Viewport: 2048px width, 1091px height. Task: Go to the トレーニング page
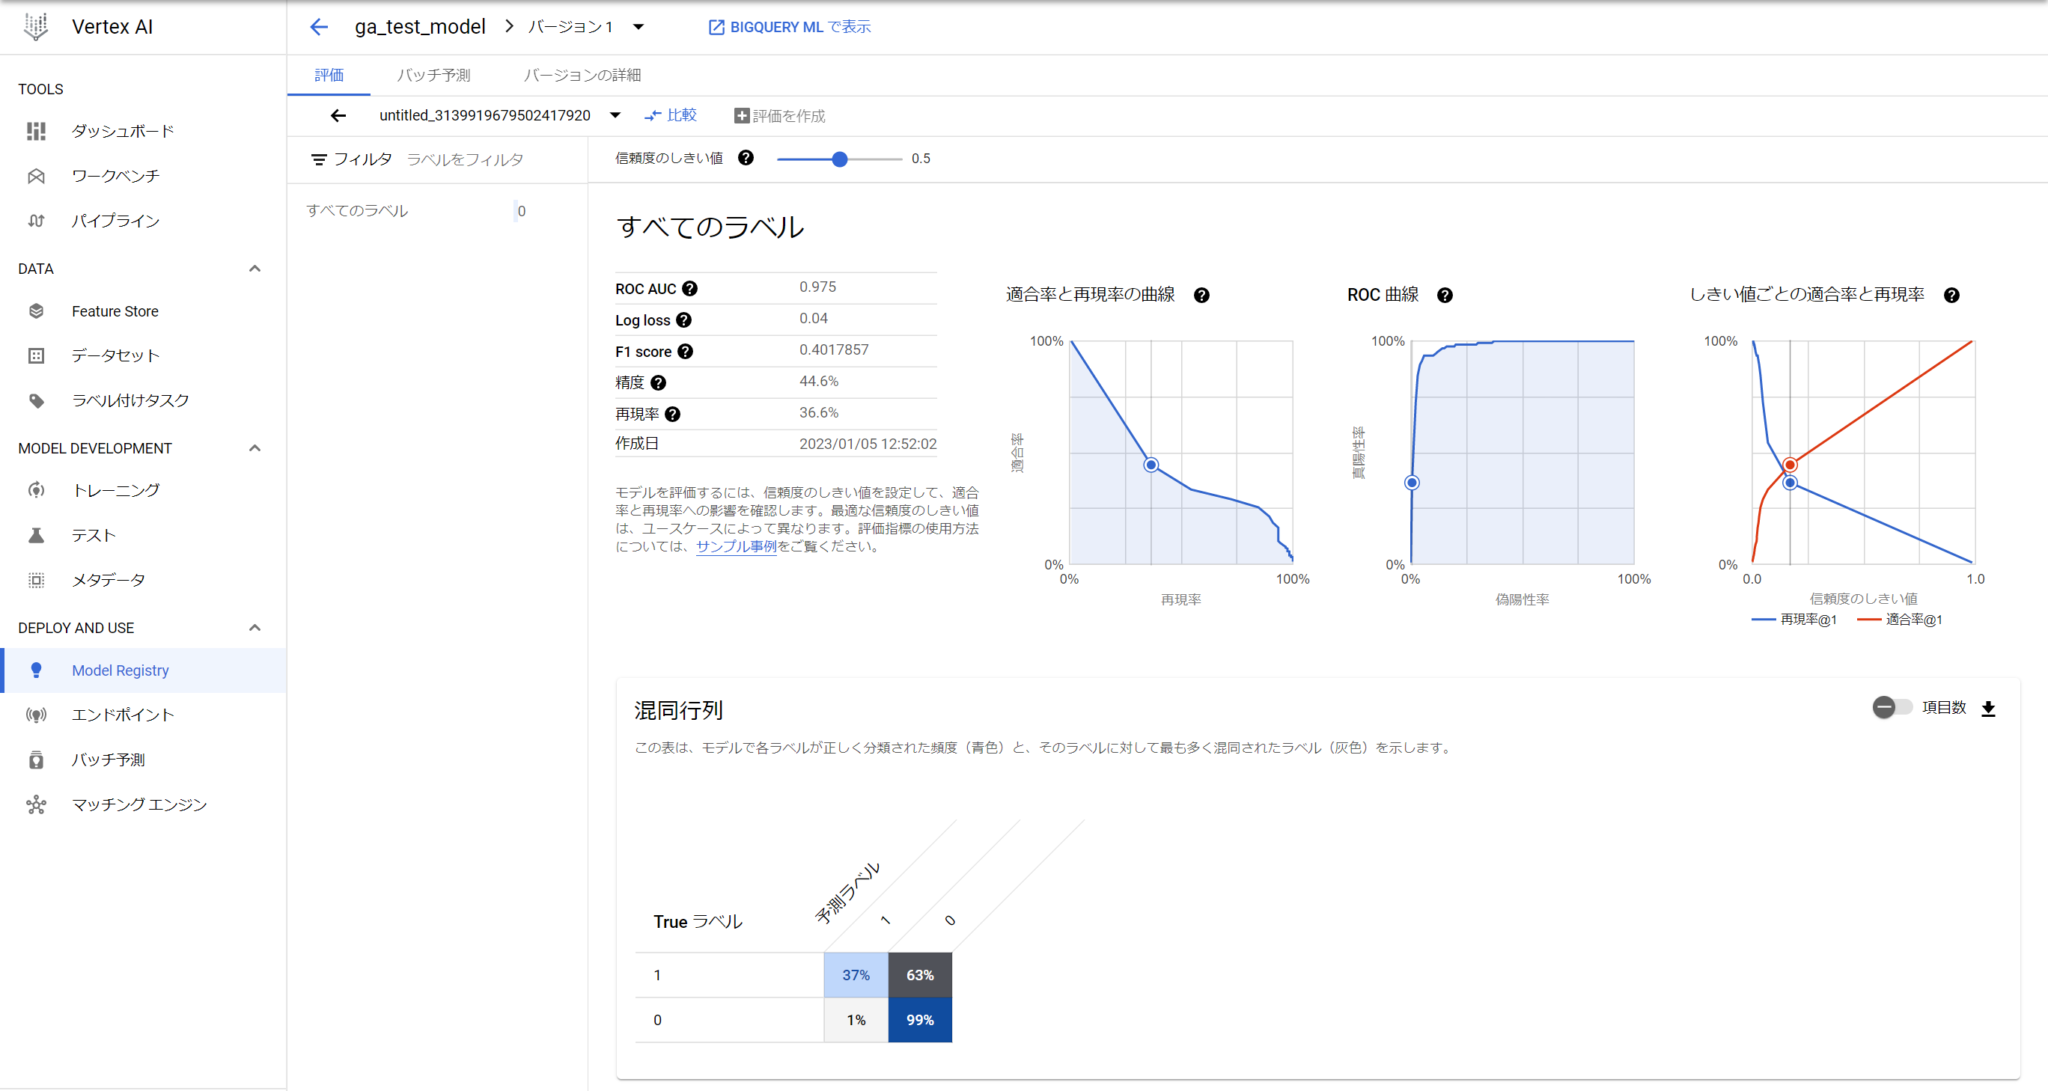tap(114, 489)
